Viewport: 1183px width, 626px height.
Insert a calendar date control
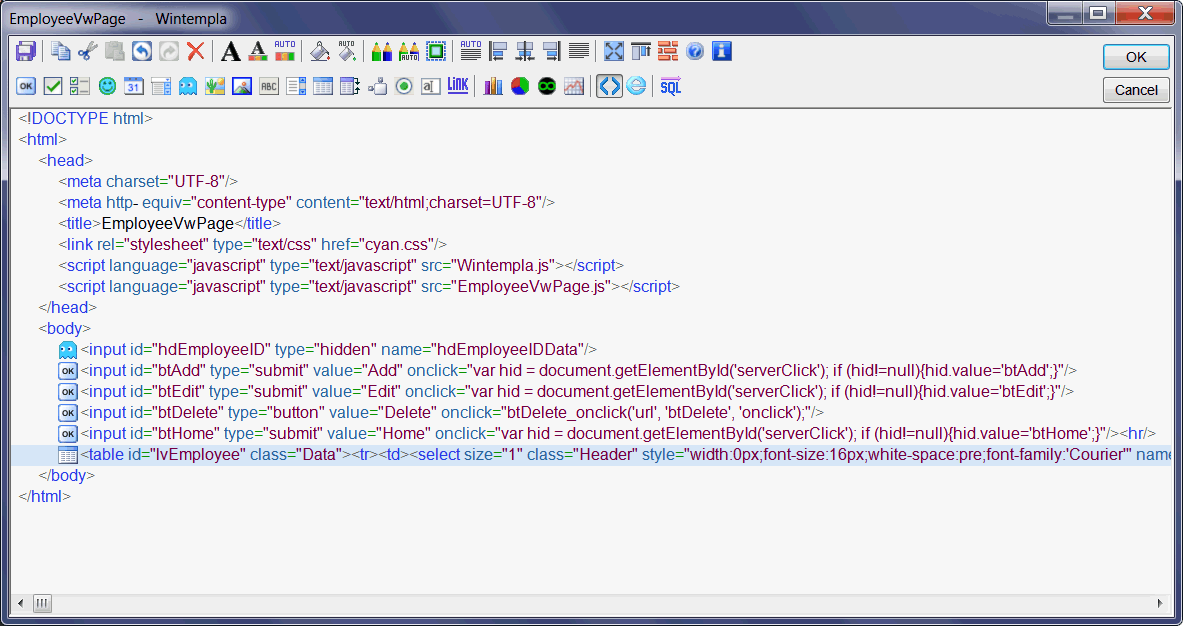tap(134, 87)
